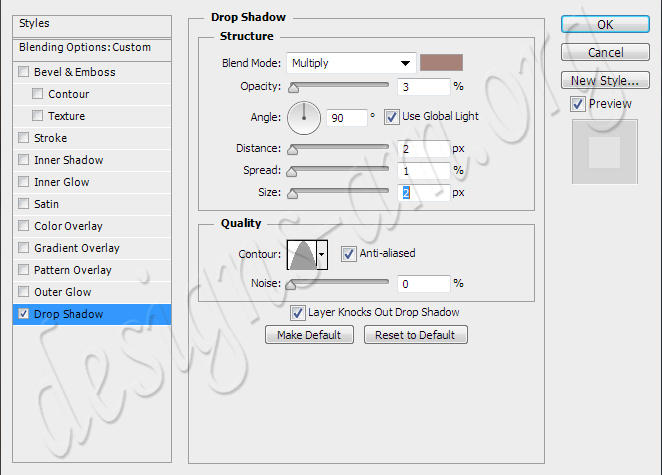The image size is (662, 475).
Task: Click the Spread value field
Action: tap(424, 171)
